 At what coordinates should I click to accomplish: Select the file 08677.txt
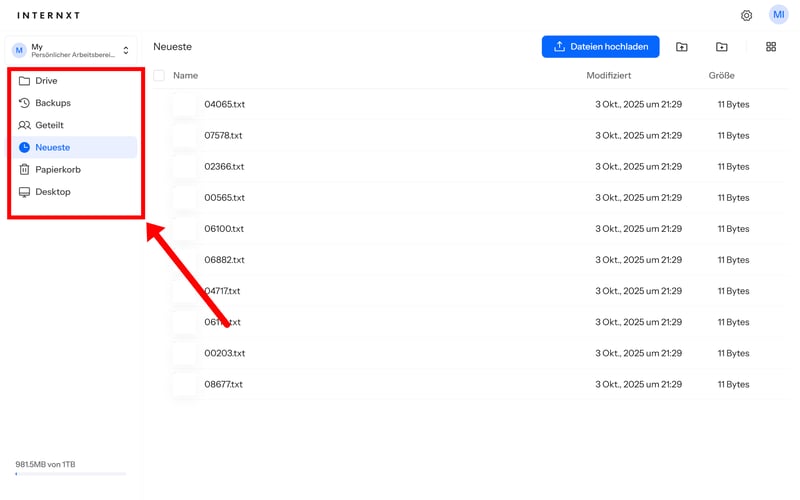click(224, 384)
